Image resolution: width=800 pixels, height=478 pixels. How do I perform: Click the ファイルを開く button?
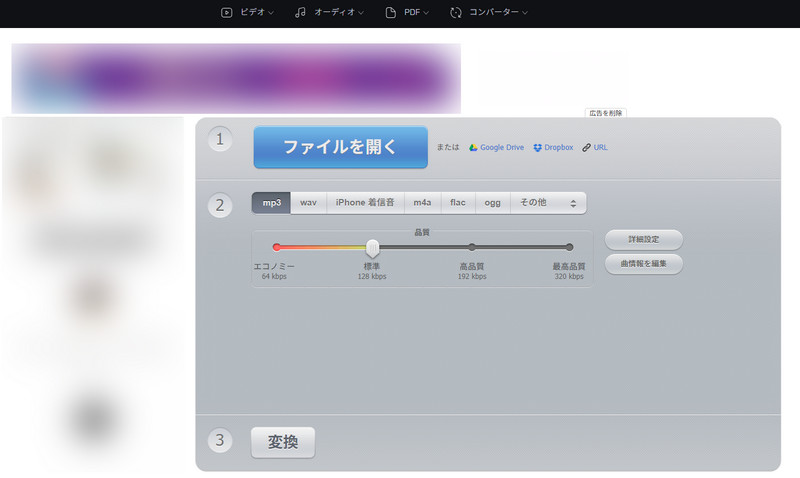coord(340,147)
